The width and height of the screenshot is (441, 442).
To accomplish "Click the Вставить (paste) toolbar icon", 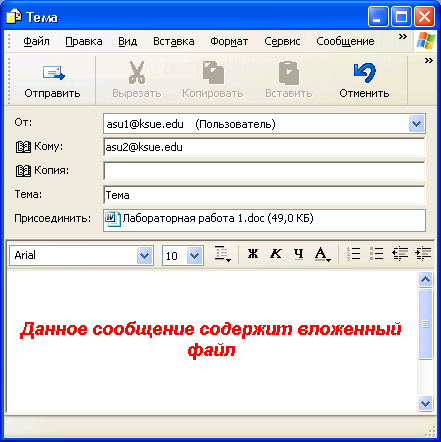I will coord(289,72).
